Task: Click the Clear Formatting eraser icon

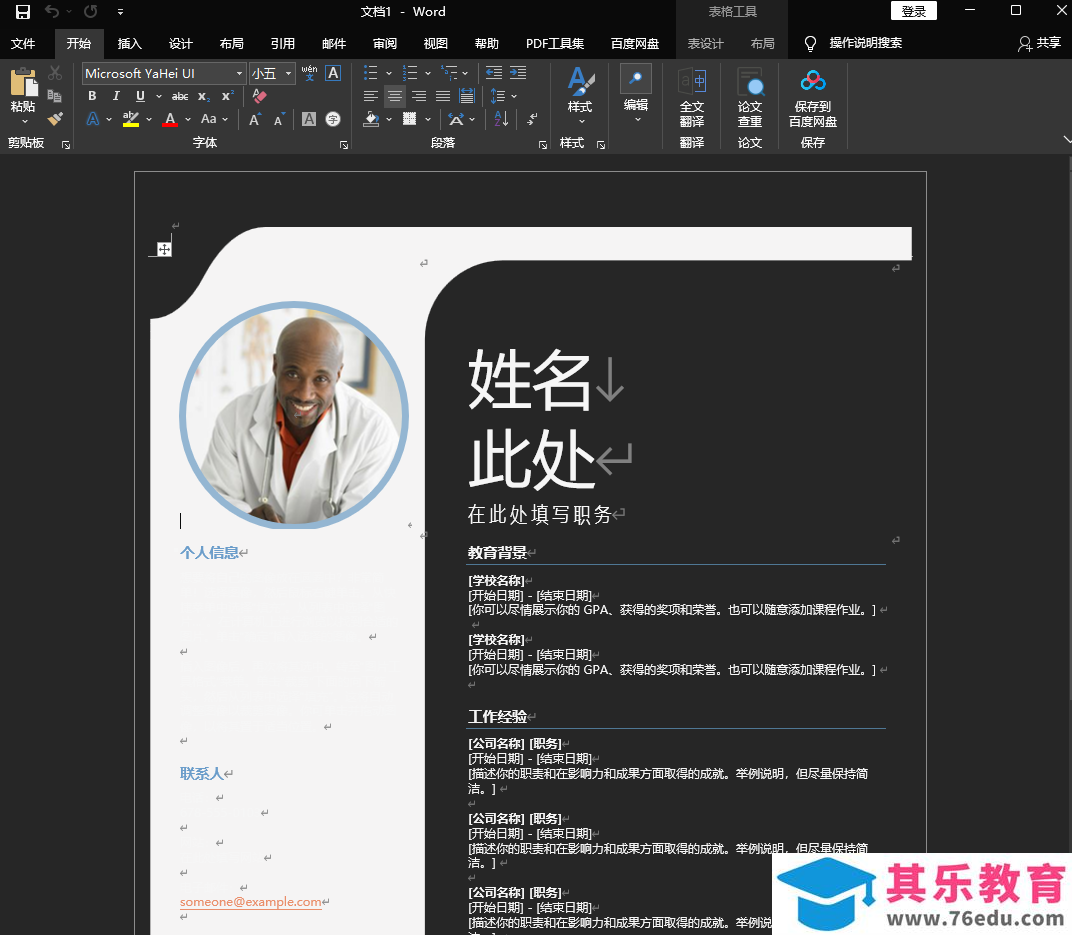Action: [x=259, y=96]
